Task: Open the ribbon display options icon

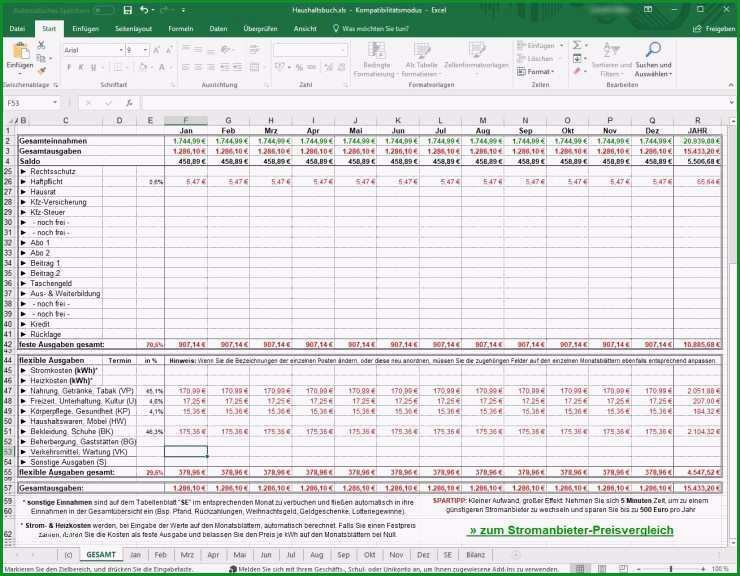Action: pos(648,10)
